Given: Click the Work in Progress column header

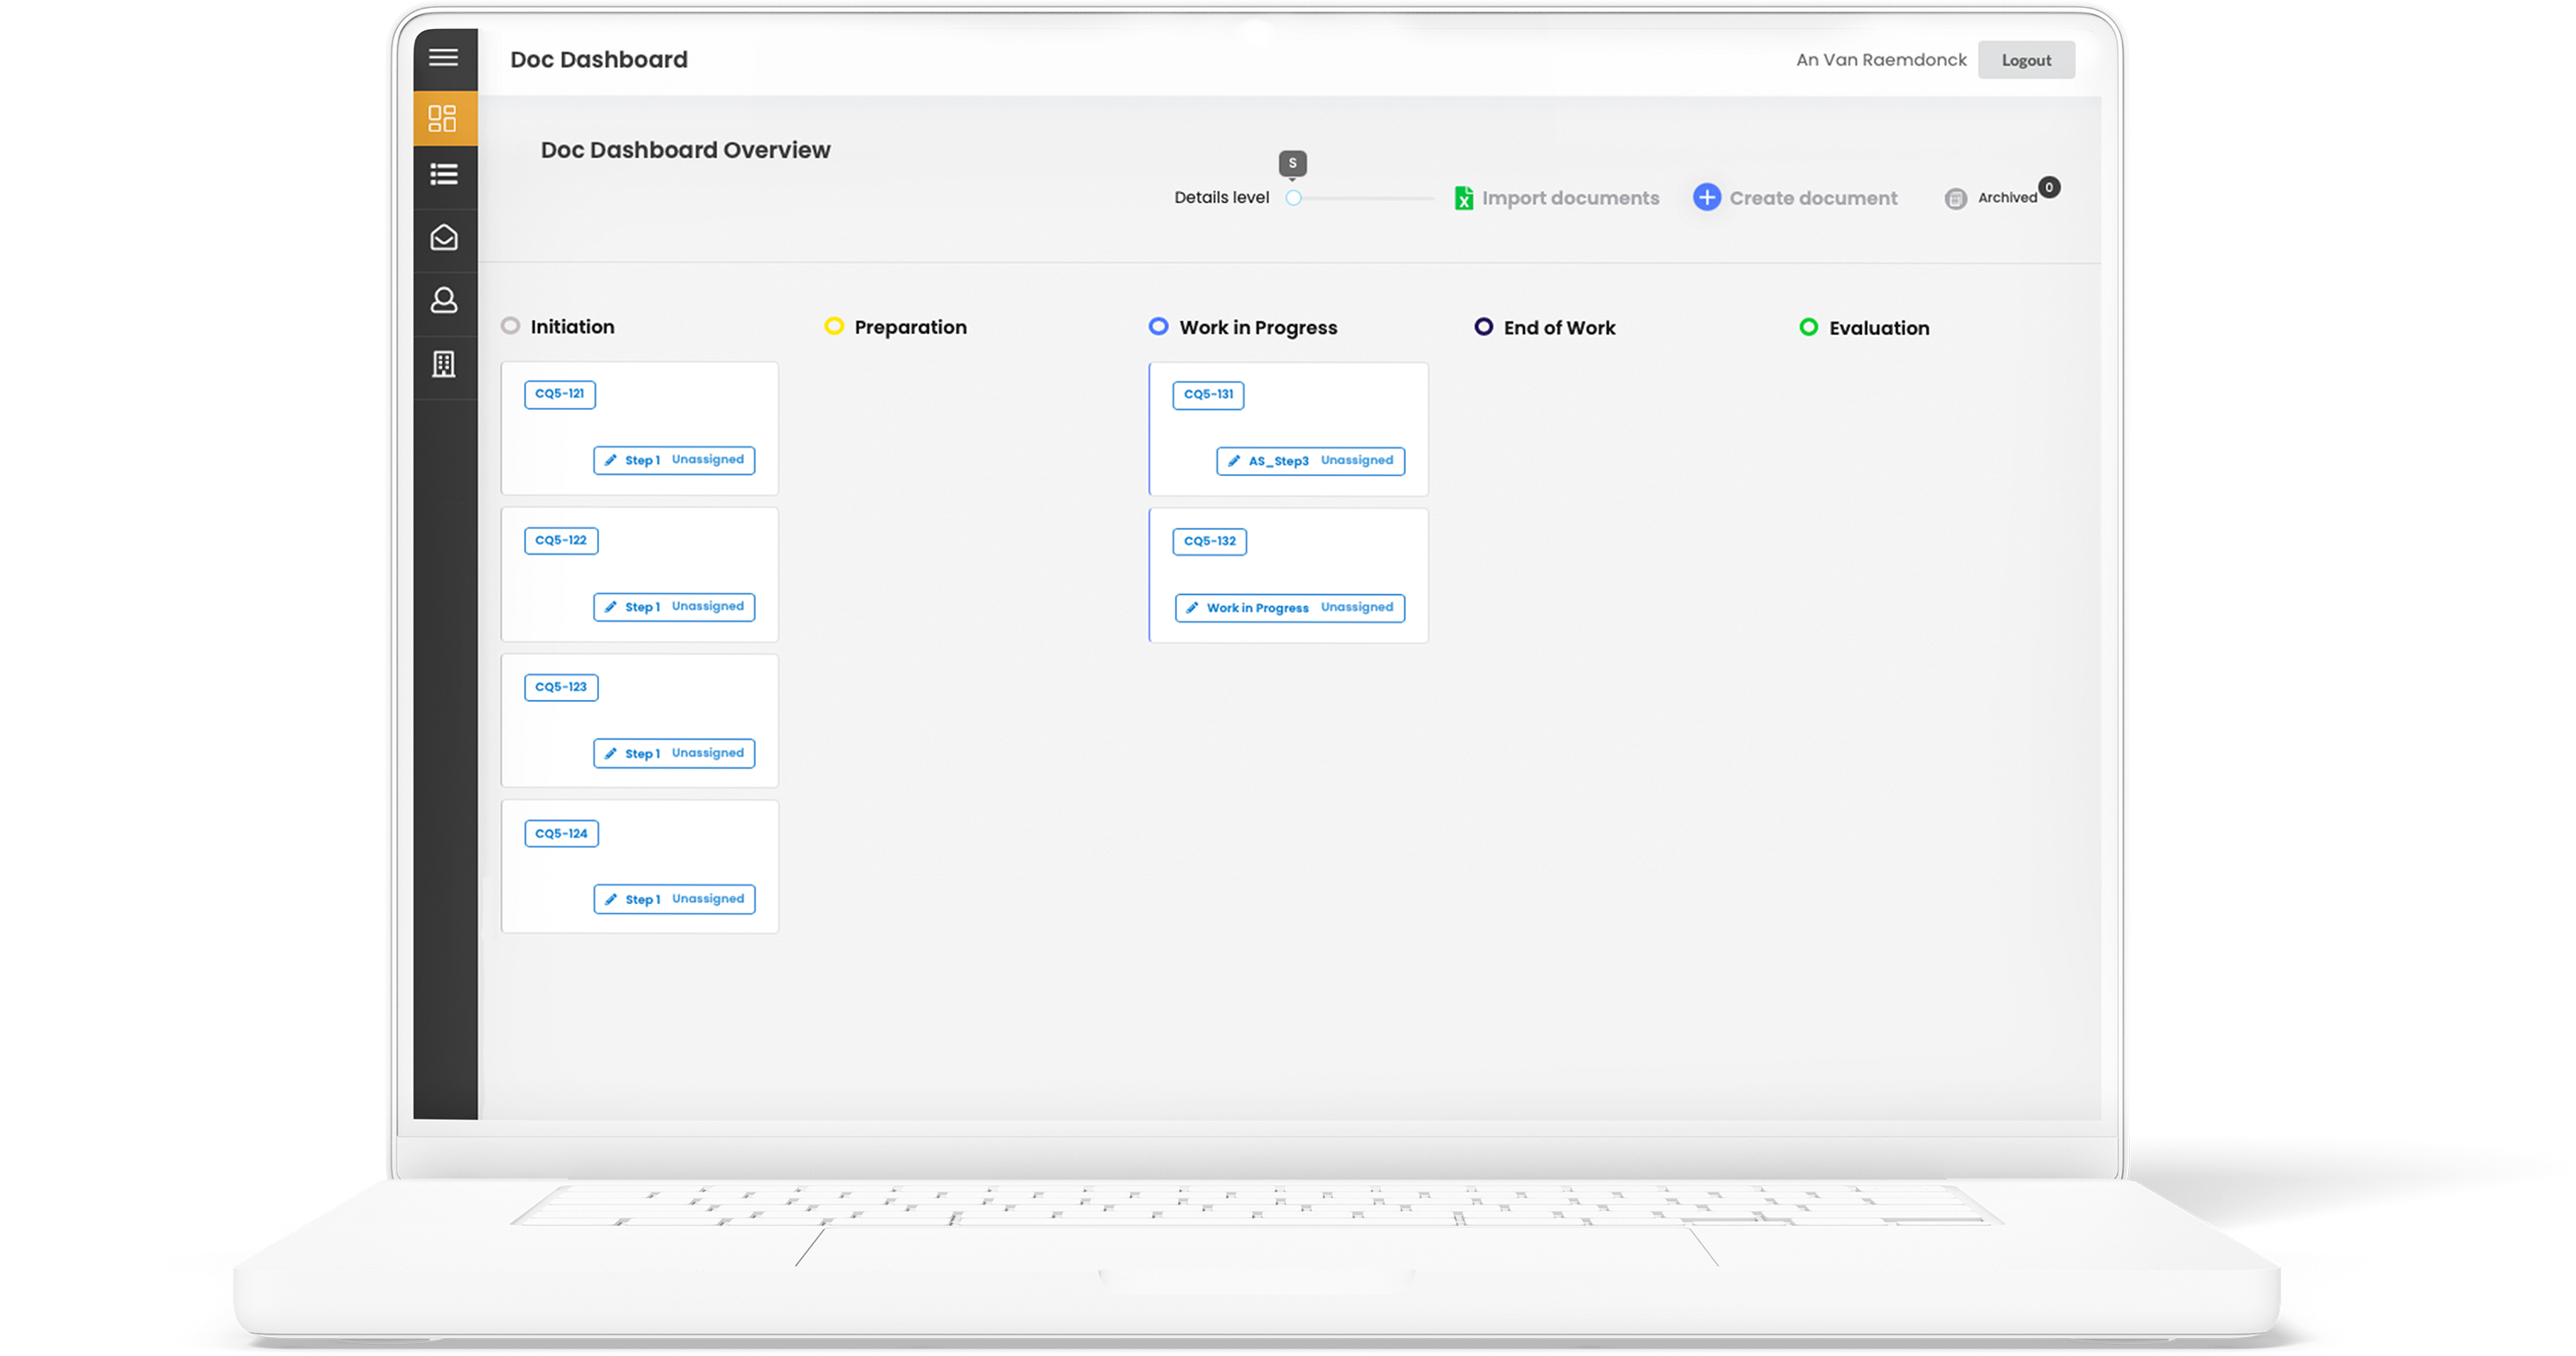Looking at the screenshot, I should pyautogui.click(x=1257, y=328).
